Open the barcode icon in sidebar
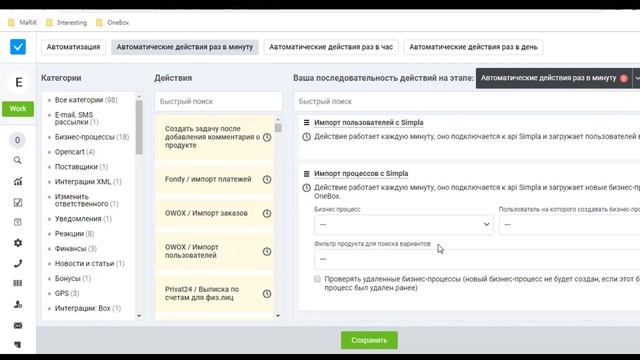This screenshot has width=640, height=360. pos(18,283)
